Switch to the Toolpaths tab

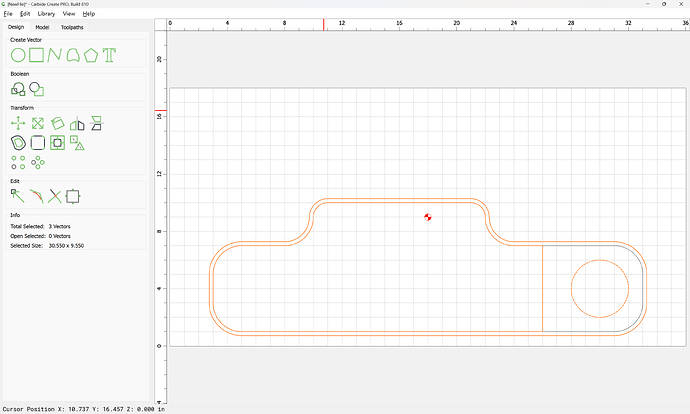(72, 27)
